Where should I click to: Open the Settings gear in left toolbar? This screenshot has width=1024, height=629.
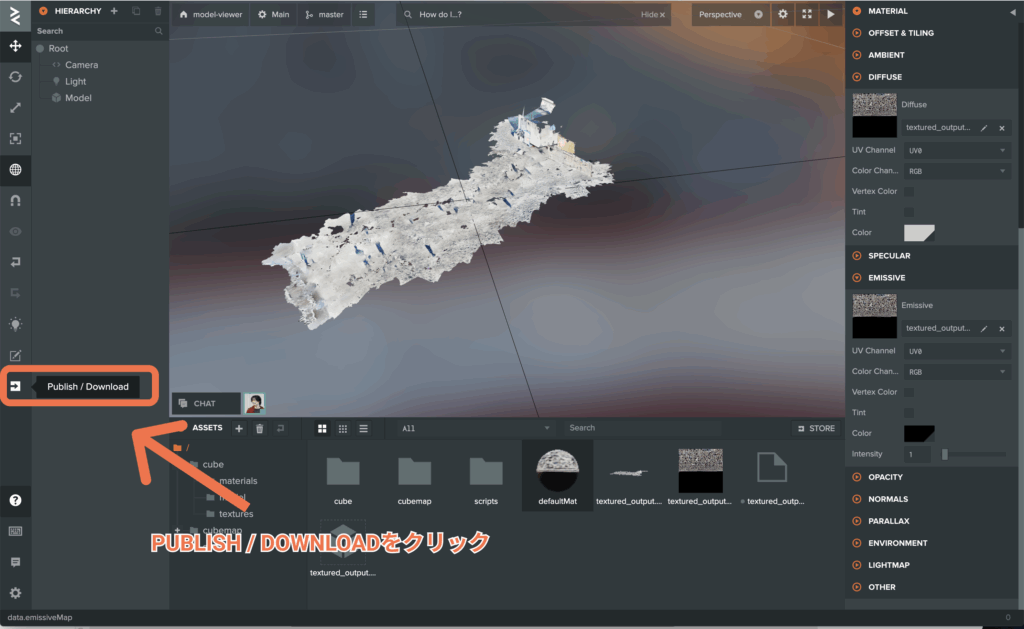point(15,593)
